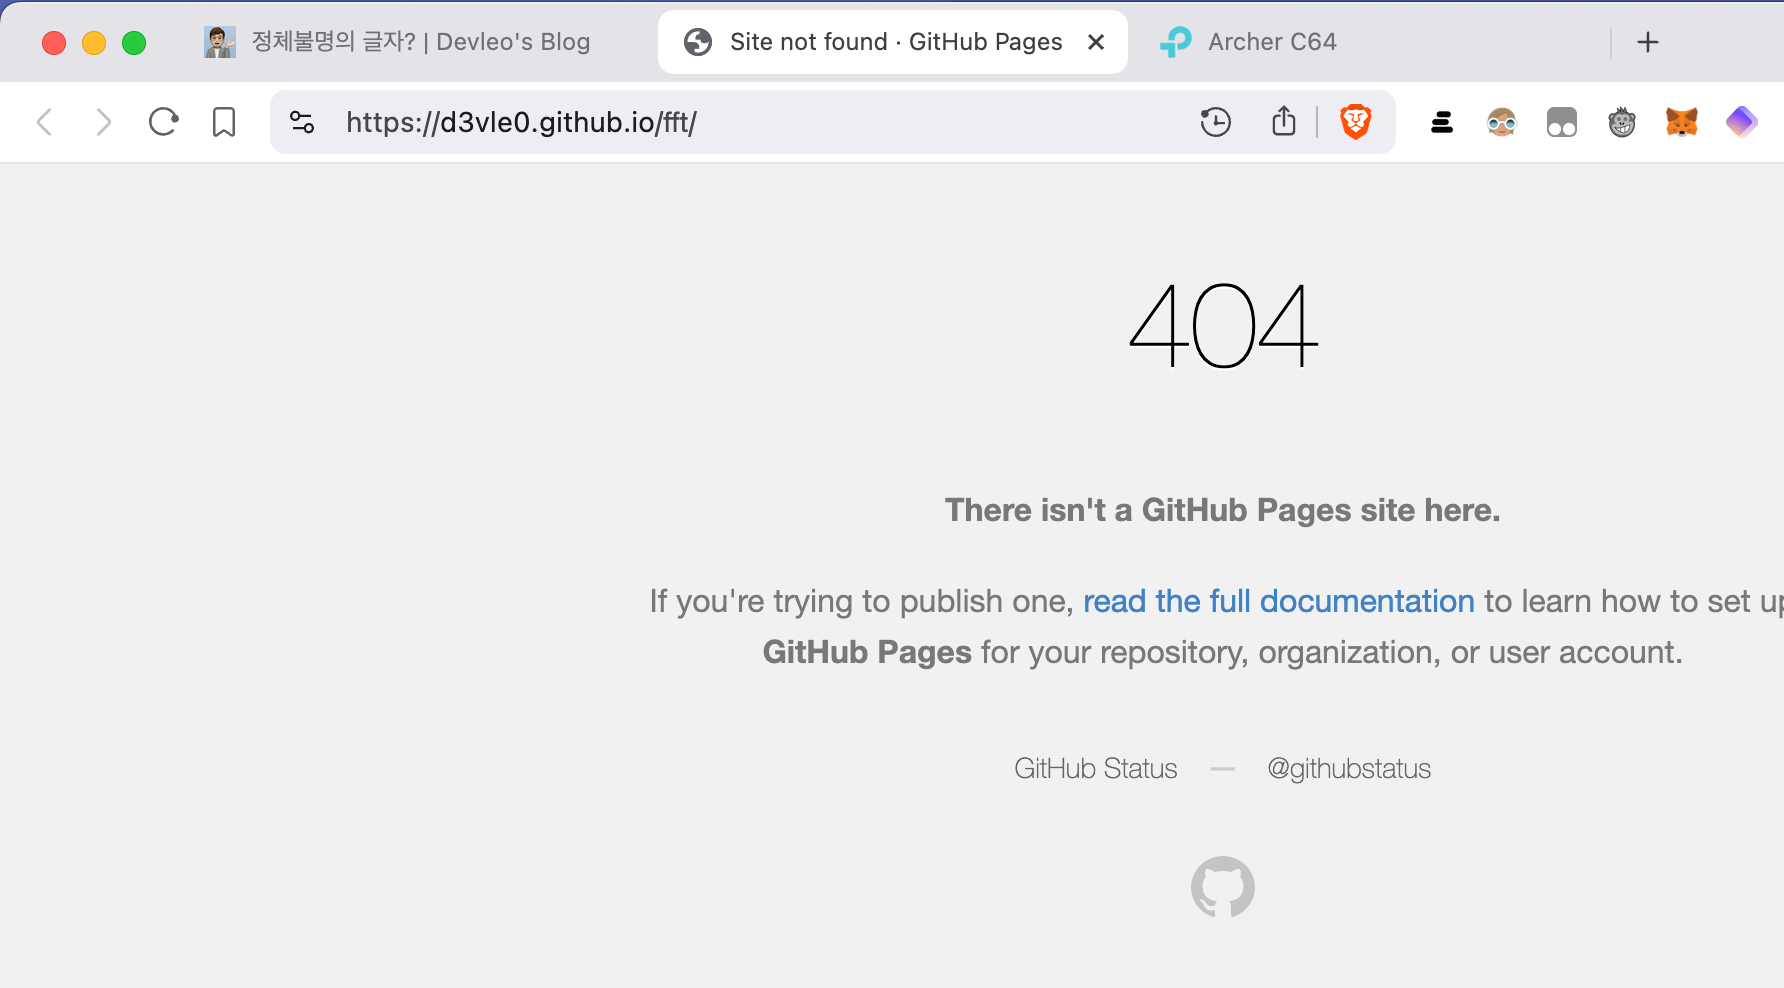Viewport: 1784px width, 988px height.
Task: Click the globe favicon on the active tab
Action: point(698,42)
